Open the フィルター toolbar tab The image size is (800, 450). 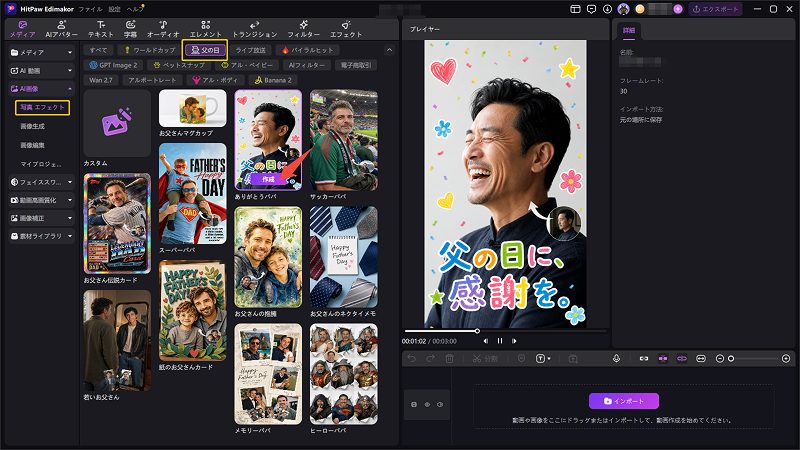(x=303, y=29)
